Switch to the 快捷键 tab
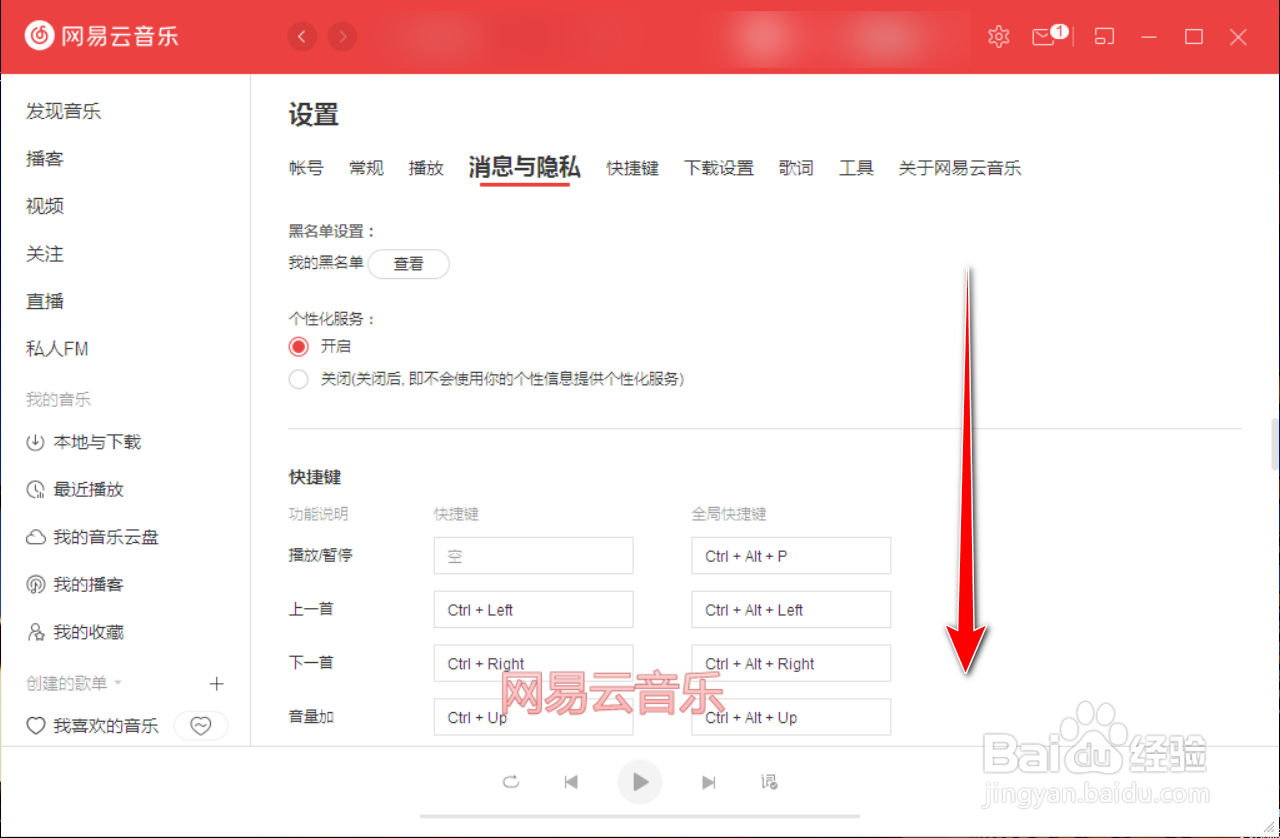Image resolution: width=1280 pixels, height=838 pixels. pyautogui.click(x=633, y=168)
